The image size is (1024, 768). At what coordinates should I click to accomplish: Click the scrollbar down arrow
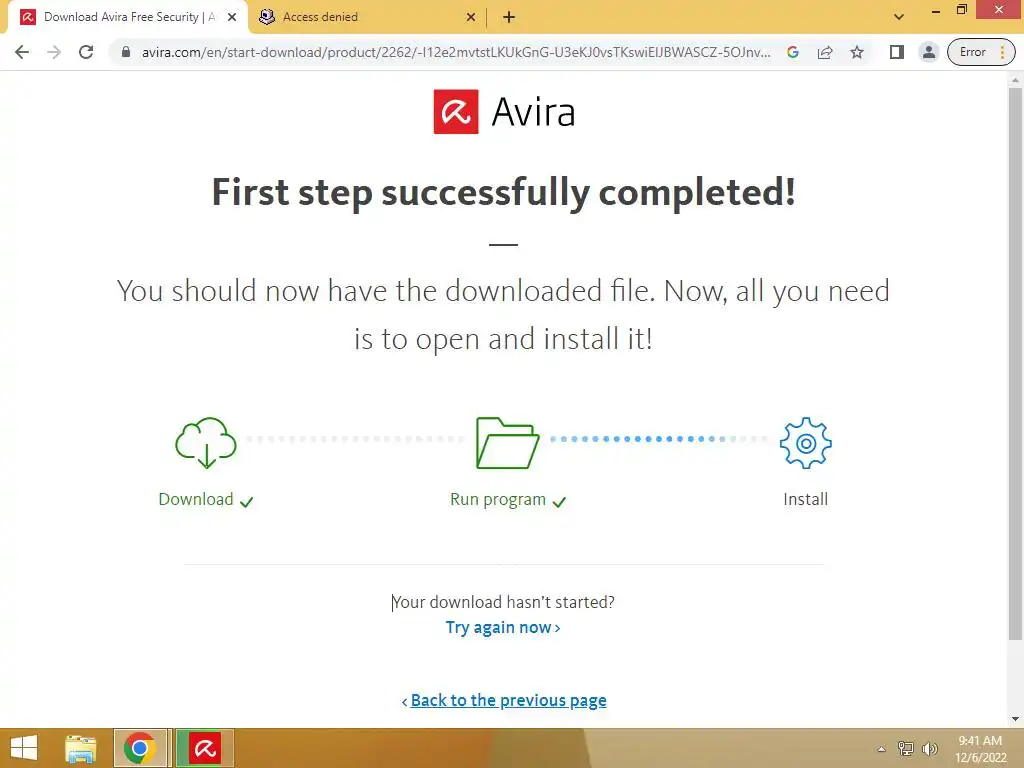[1015, 719]
